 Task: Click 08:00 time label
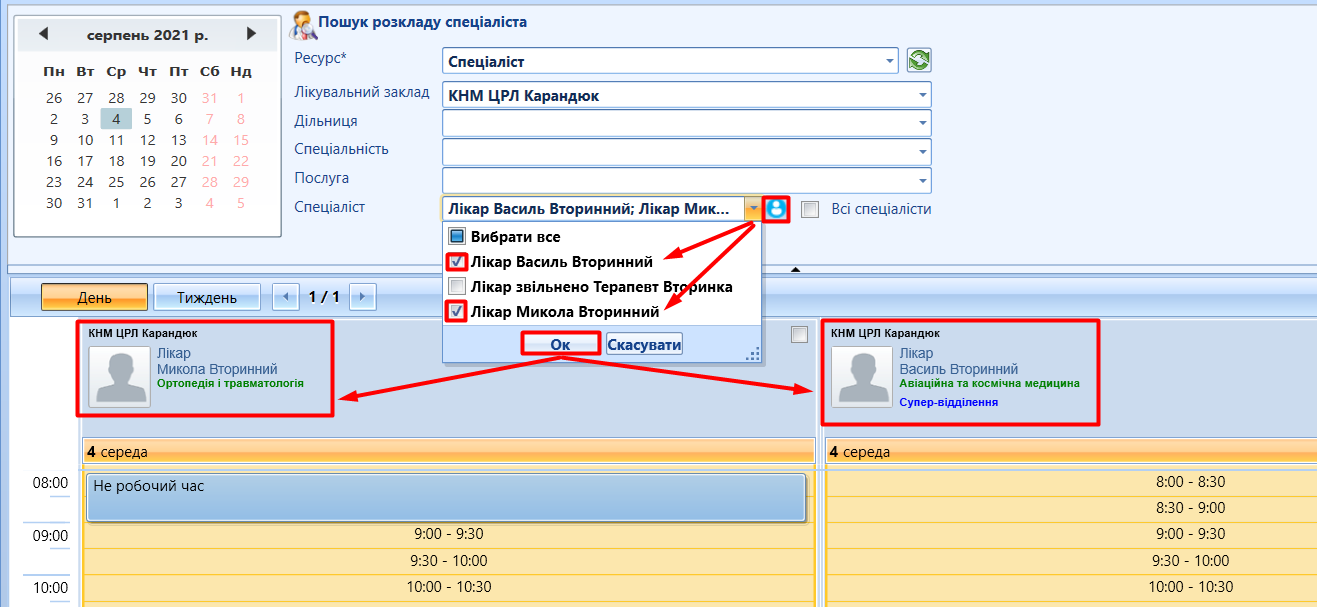point(50,483)
